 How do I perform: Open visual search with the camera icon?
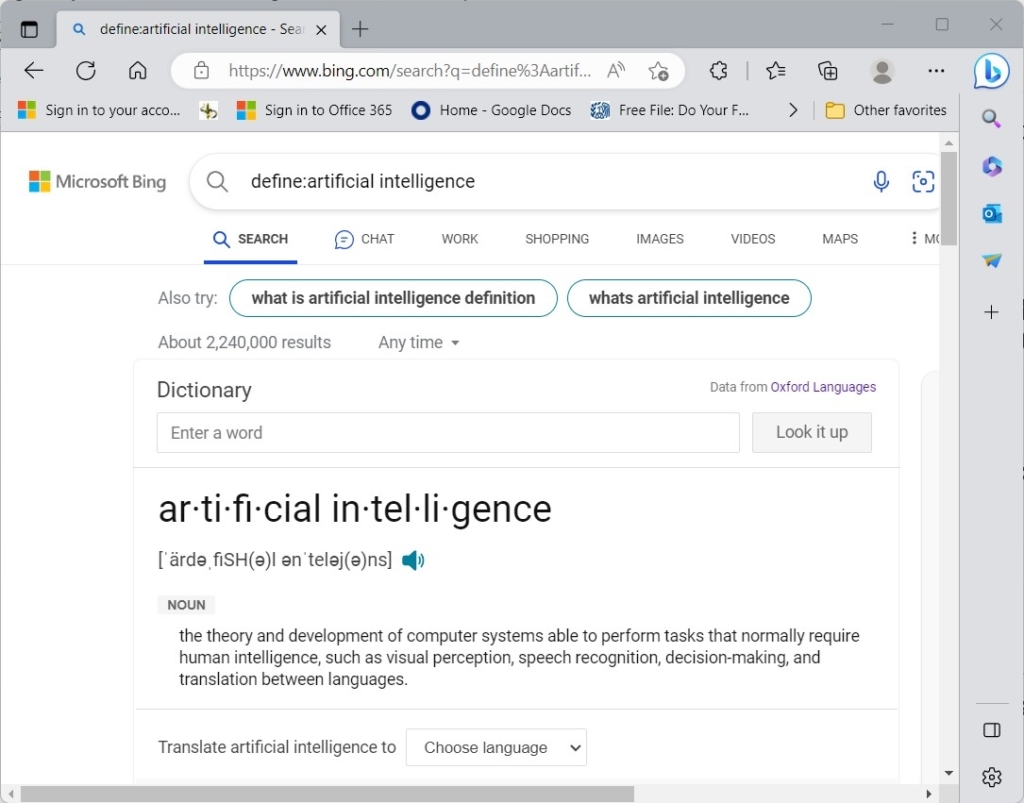[922, 182]
